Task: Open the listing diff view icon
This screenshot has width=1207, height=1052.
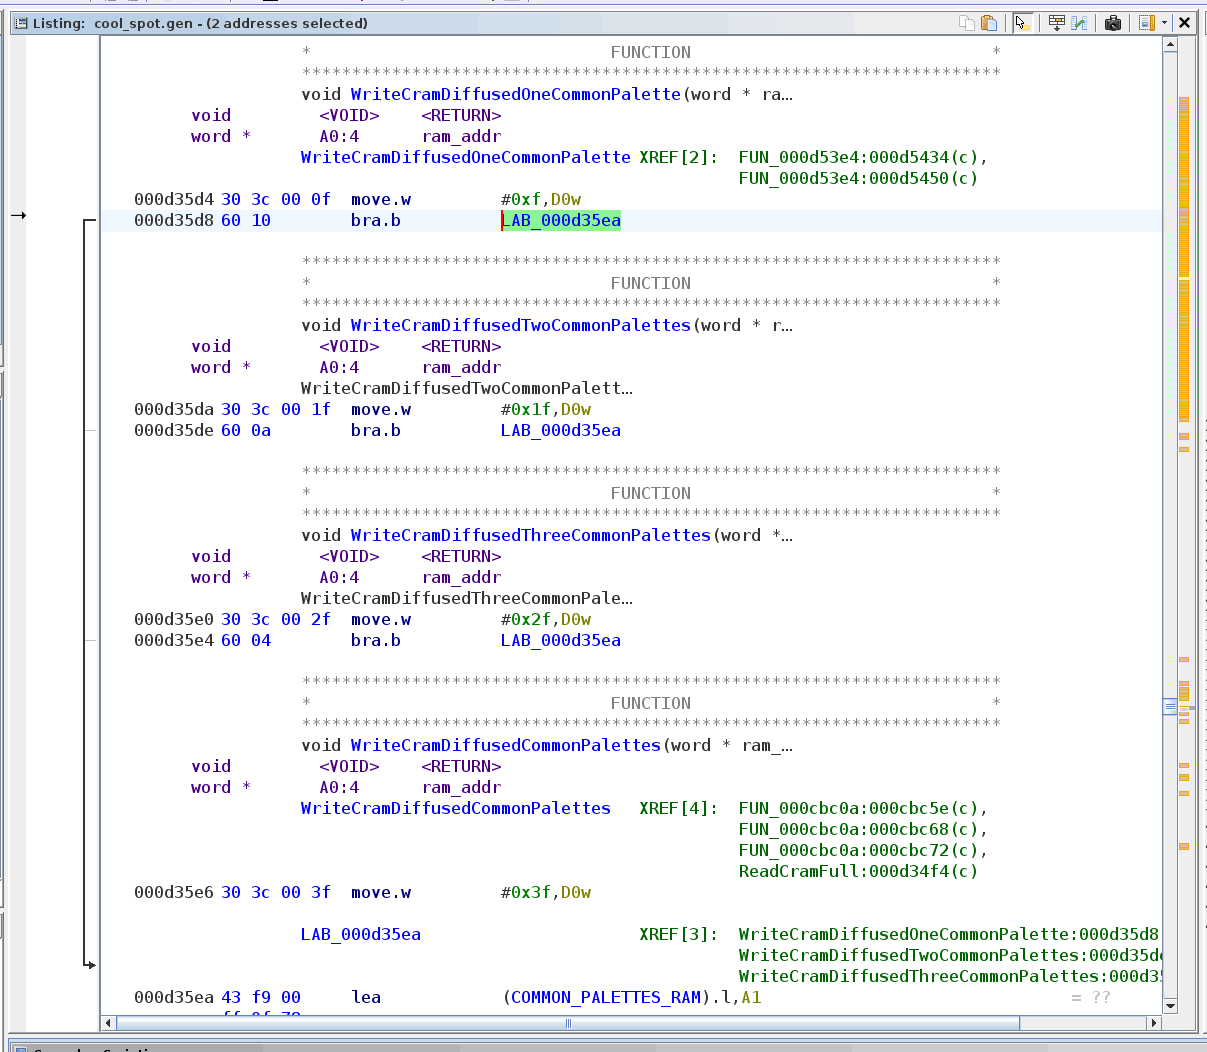Action: click(1080, 23)
